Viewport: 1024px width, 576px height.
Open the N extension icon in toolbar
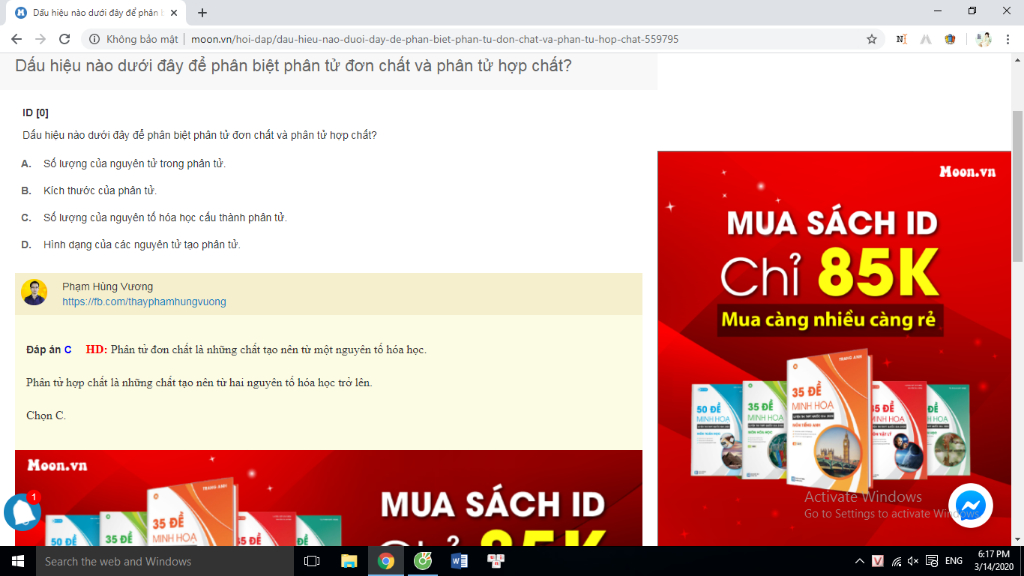pyautogui.click(x=901, y=39)
